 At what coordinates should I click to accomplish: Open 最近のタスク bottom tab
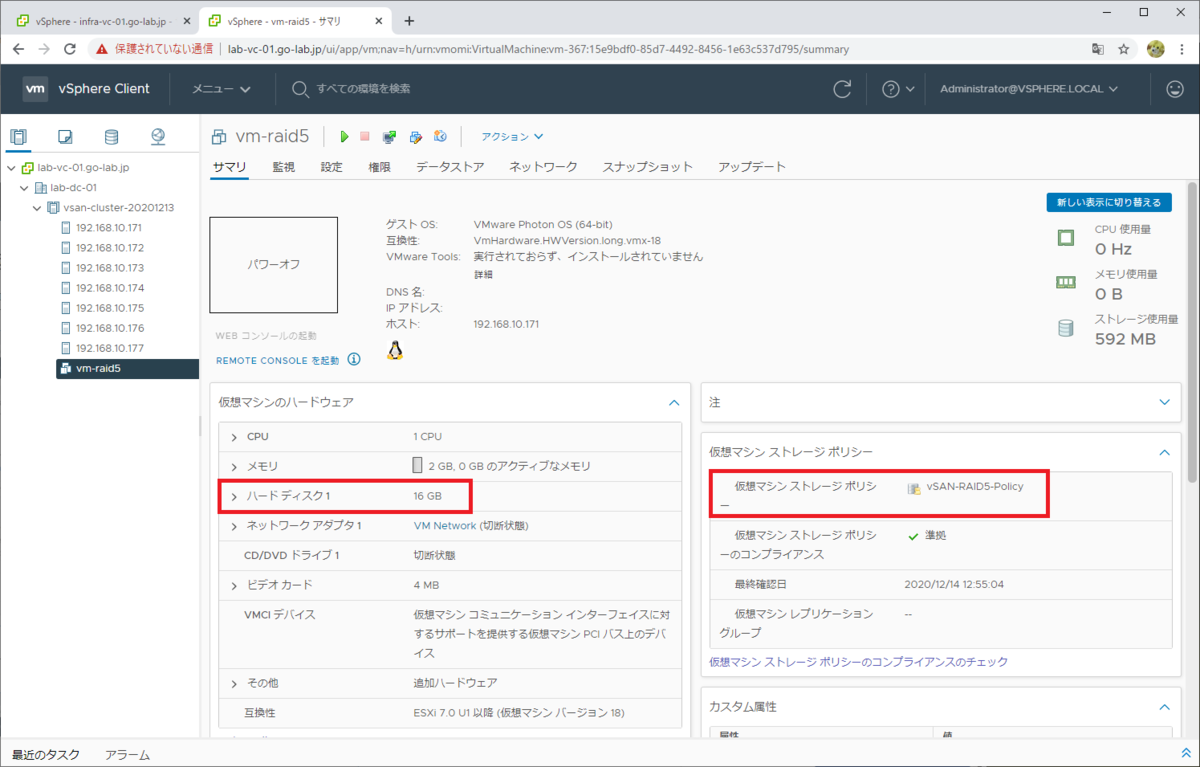click(45, 755)
